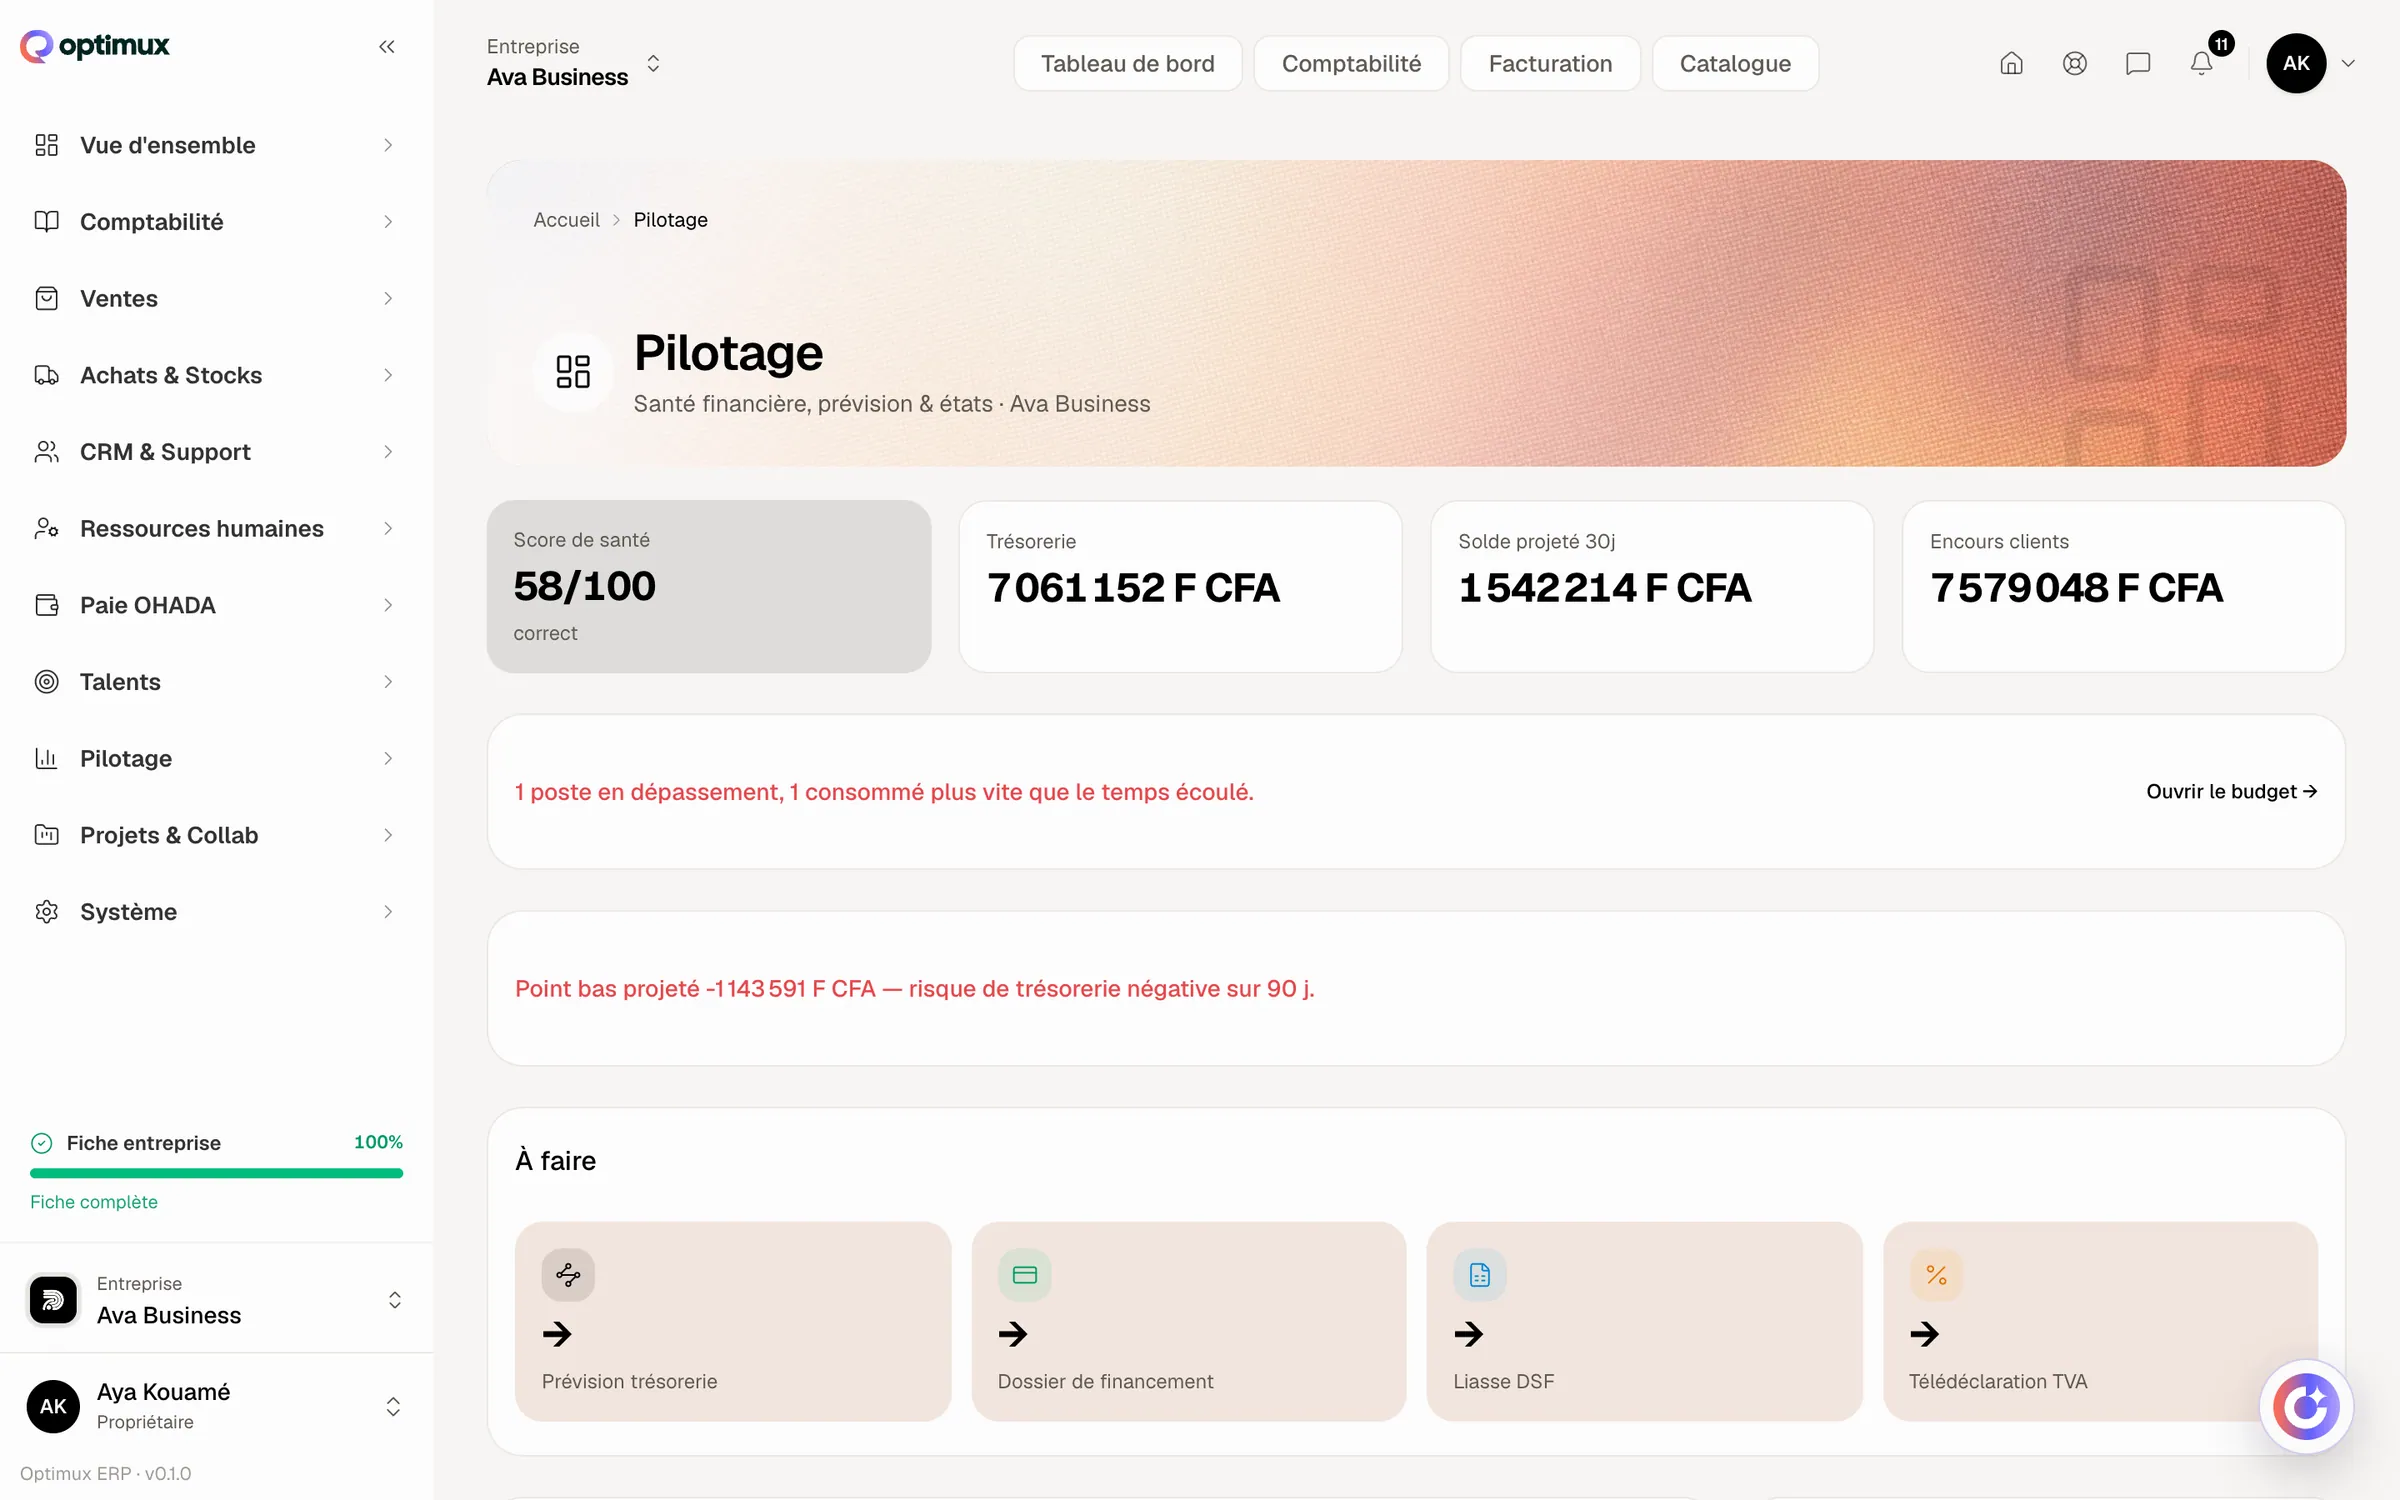
Task: Click the AK avatar in top bar
Action: [x=2296, y=63]
